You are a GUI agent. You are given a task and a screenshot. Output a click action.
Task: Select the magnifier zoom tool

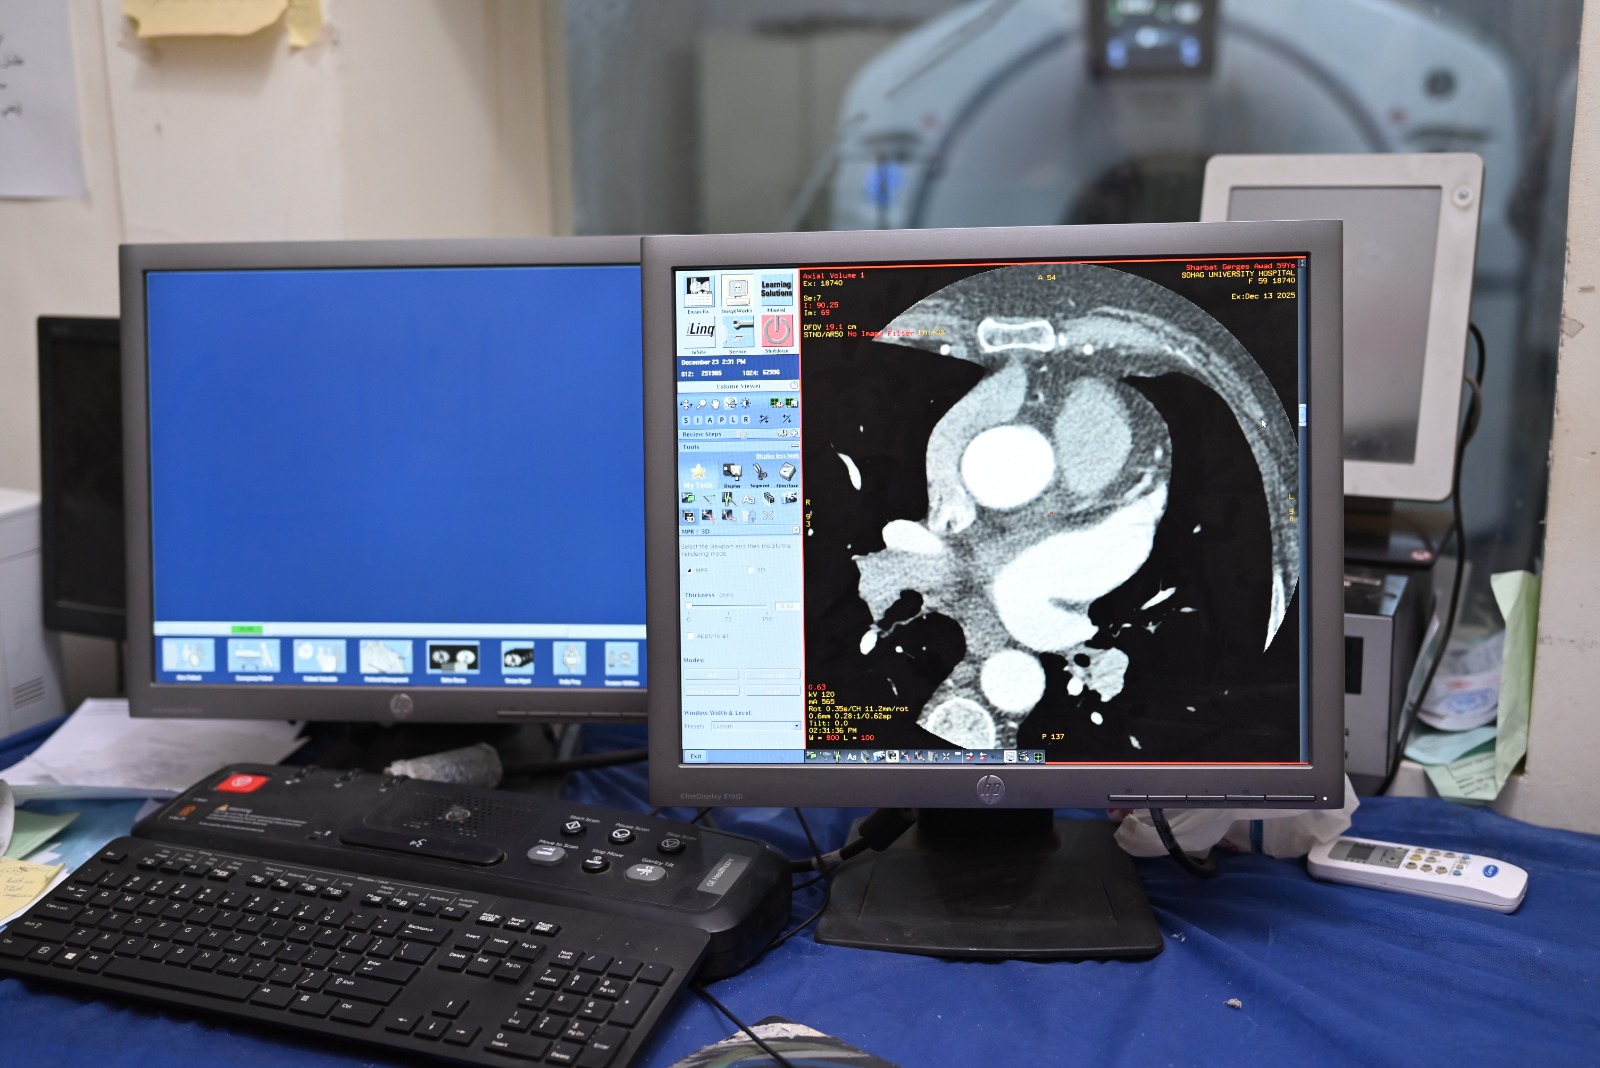click(x=701, y=403)
